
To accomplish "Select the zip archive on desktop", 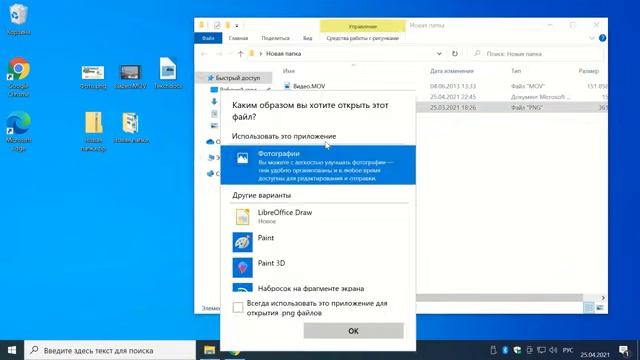I will point(93,131).
